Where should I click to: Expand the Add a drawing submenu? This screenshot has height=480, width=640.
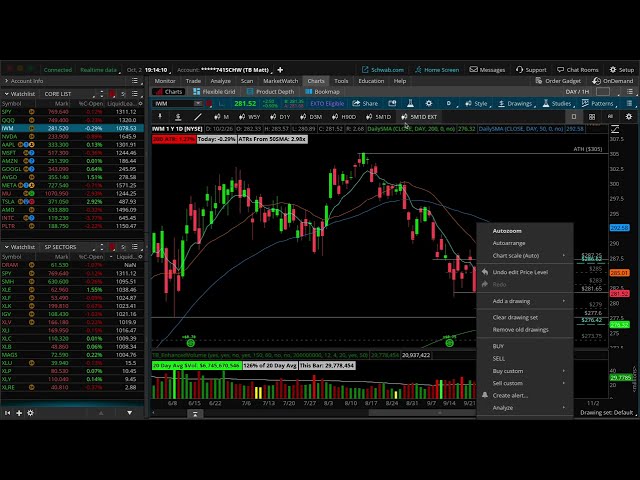(525, 301)
